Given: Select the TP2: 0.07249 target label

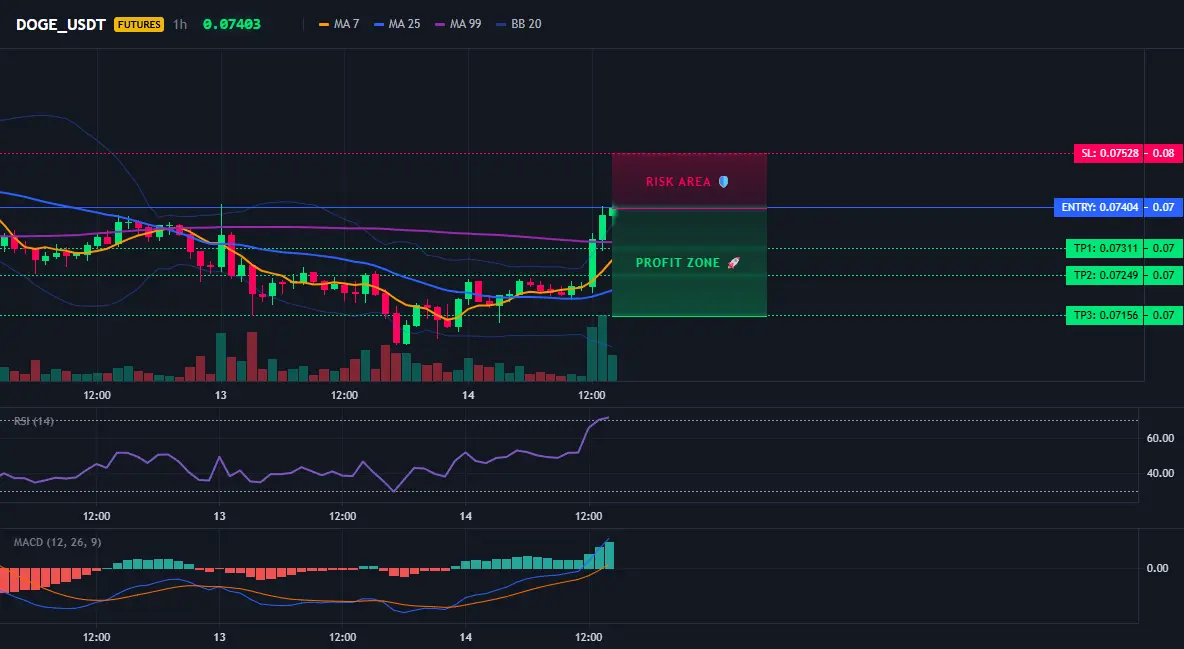Looking at the screenshot, I should [x=1105, y=275].
